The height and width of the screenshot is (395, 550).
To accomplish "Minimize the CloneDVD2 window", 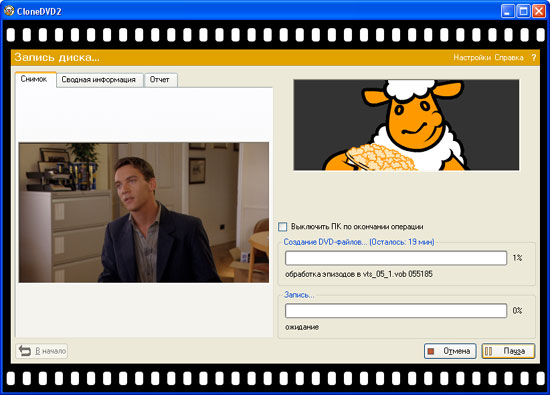I will pos(507,11).
